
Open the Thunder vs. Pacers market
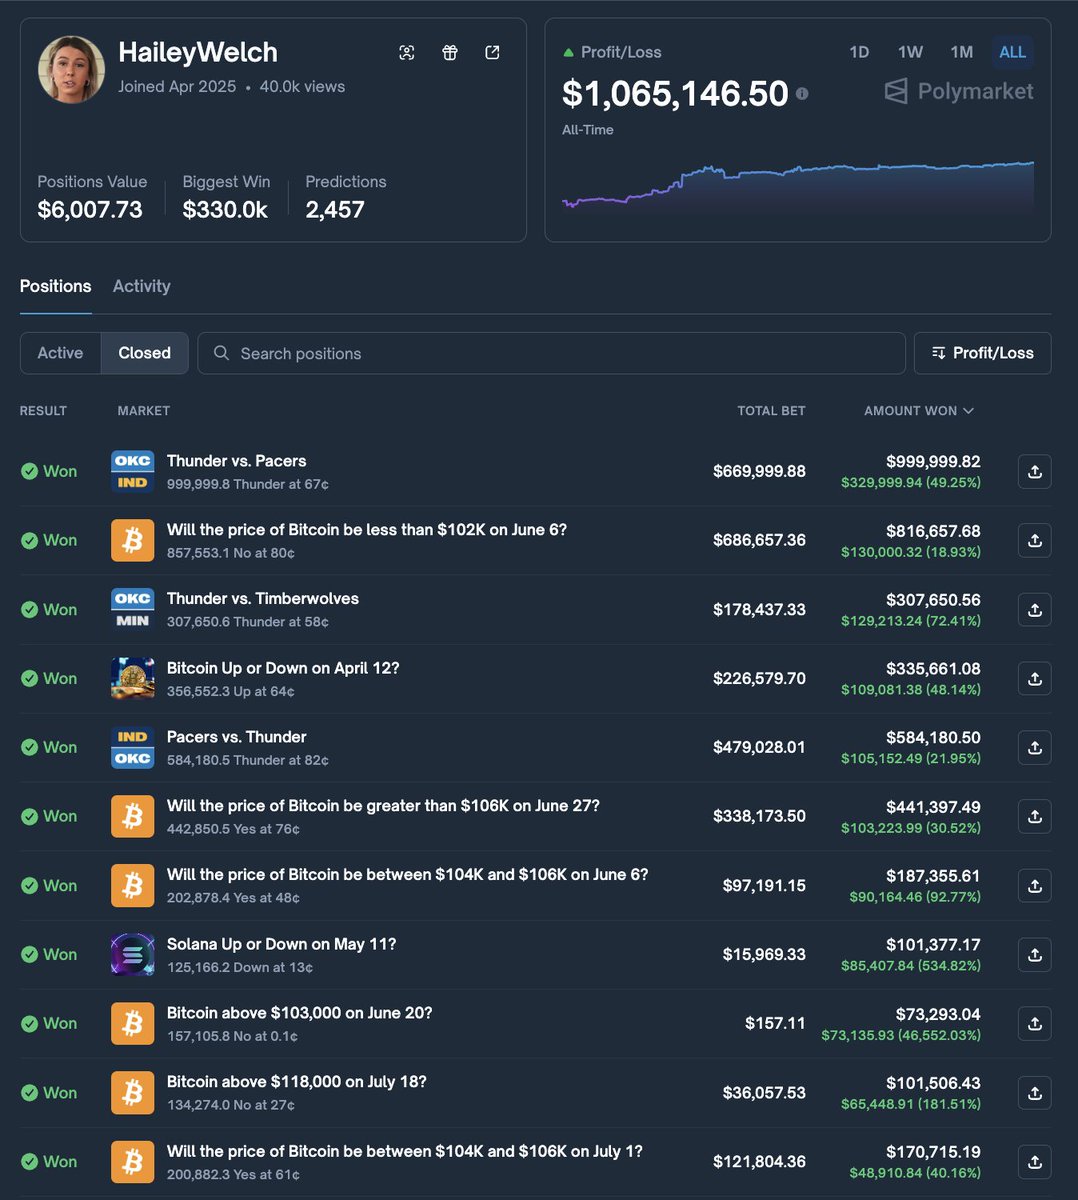coord(236,461)
